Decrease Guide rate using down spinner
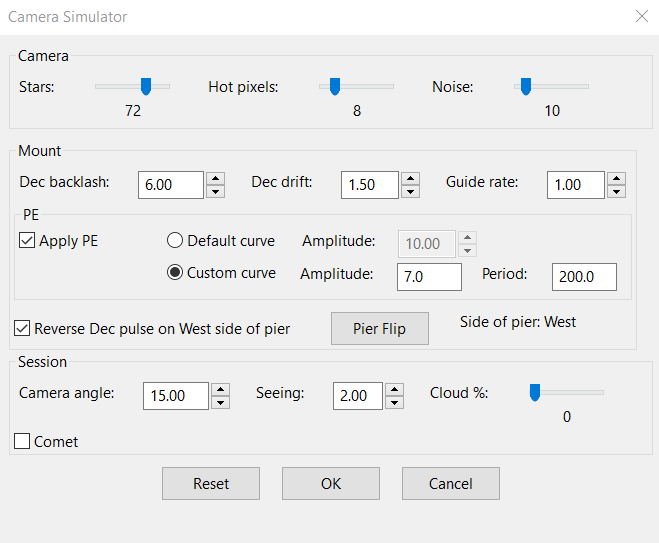Image resolution: width=659 pixels, height=543 pixels. tap(616, 191)
